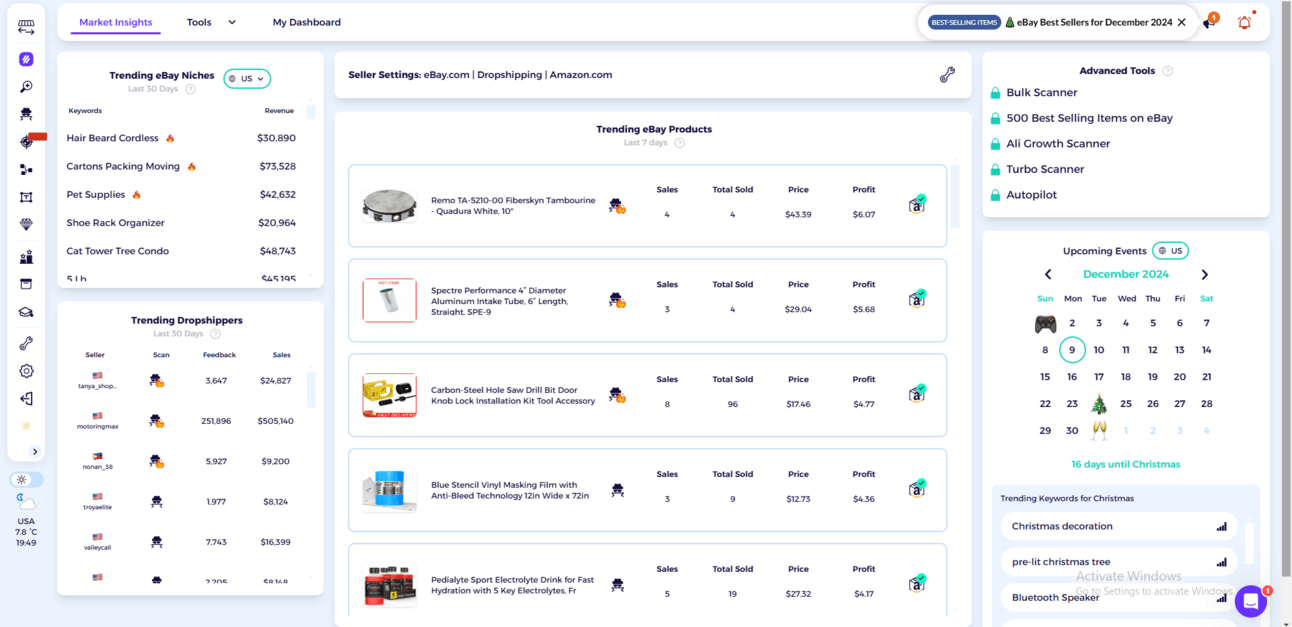Click the game controller event on December 1
The height and width of the screenshot is (627, 1292).
tap(1045, 323)
